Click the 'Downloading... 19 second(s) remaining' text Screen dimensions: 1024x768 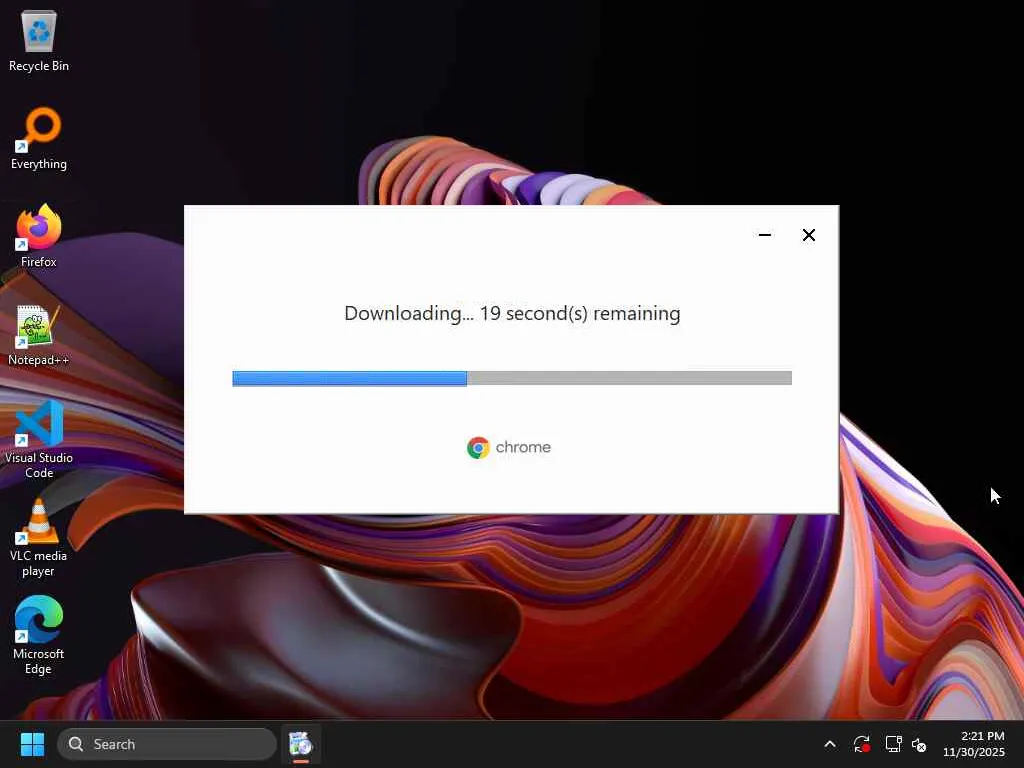[x=512, y=313]
